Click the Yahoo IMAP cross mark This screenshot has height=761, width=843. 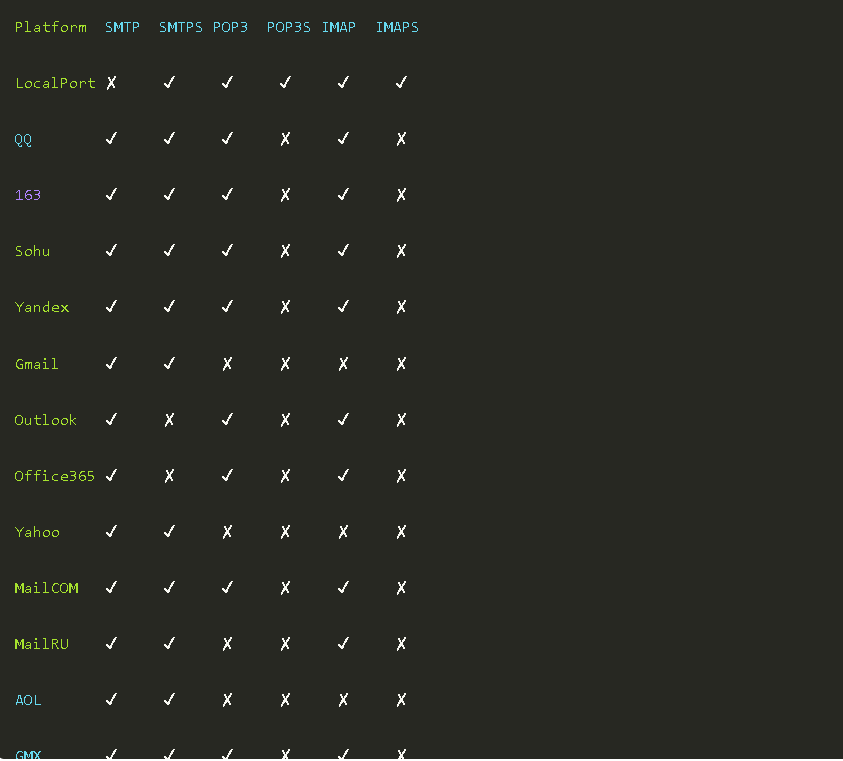coord(343,532)
